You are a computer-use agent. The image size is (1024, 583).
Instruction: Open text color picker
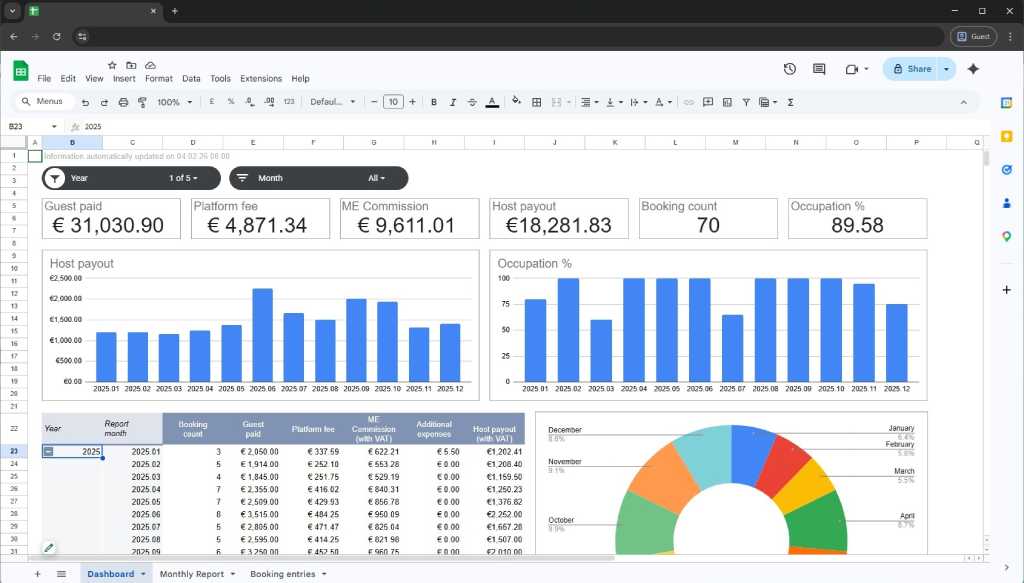click(x=492, y=102)
